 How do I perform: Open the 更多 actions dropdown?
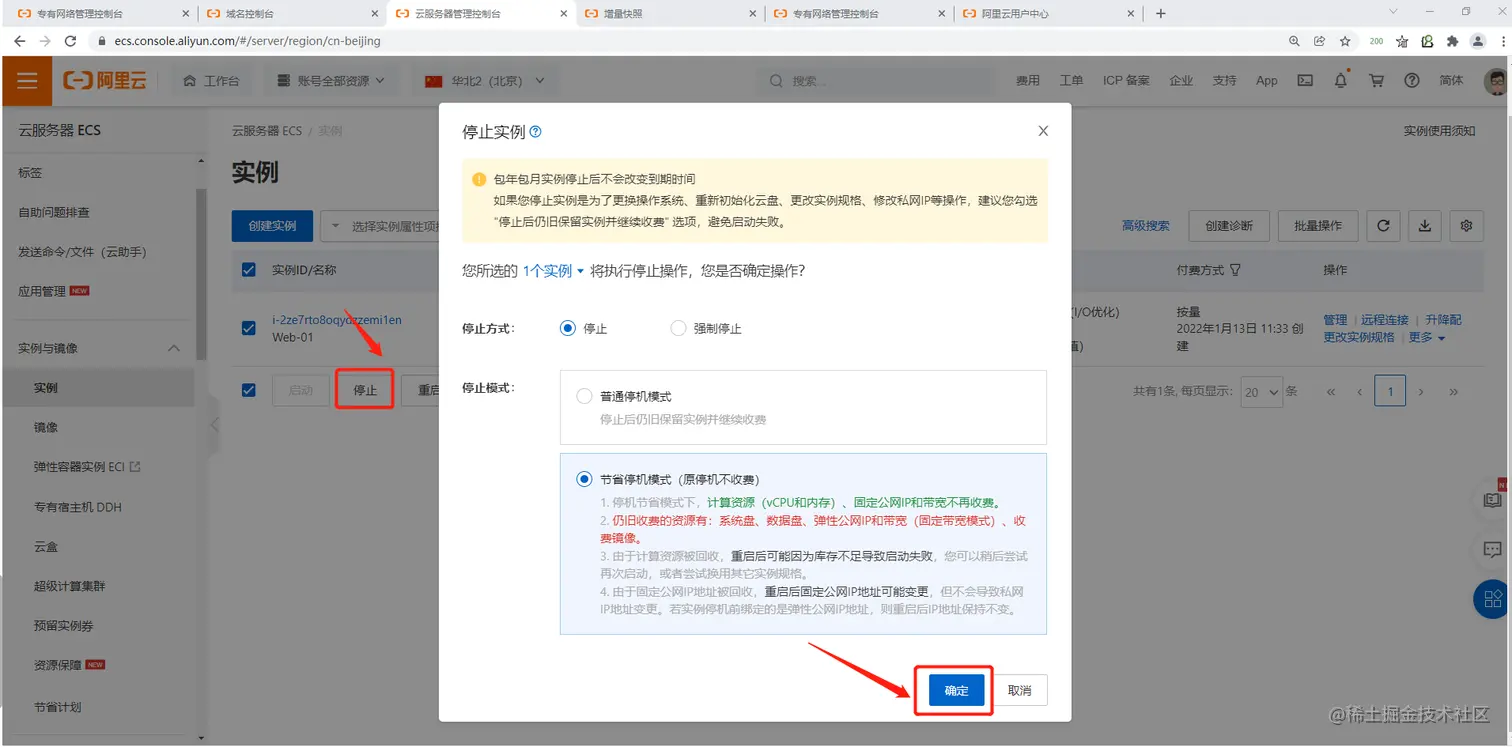tap(1427, 337)
